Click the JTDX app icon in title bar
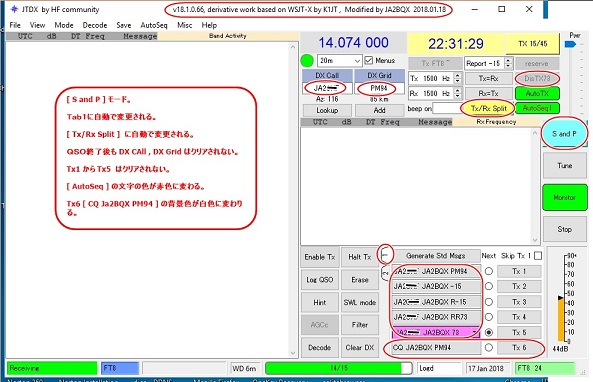The image size is (593, 382). pos(14,9)
